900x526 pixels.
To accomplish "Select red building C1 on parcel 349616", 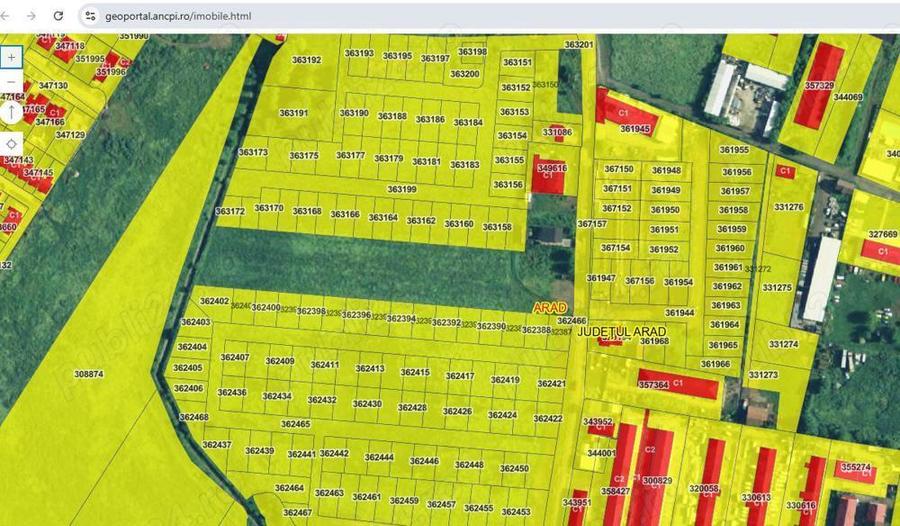I will click(x=549, y=170).
